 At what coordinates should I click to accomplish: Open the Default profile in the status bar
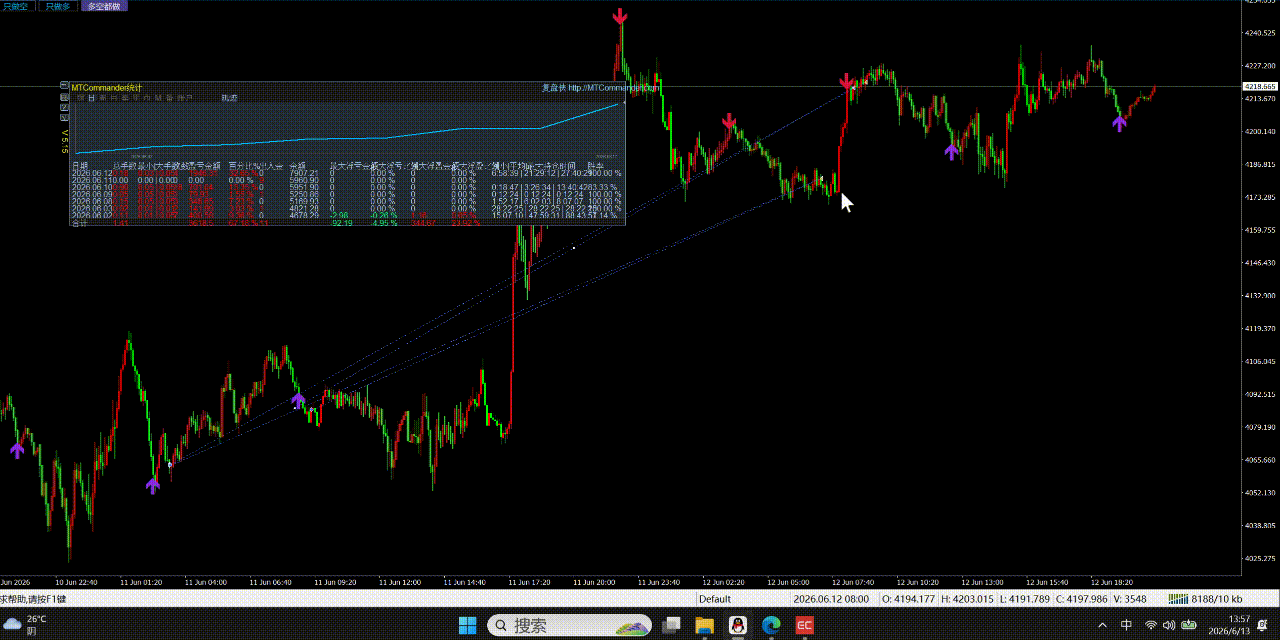click(715, 599)
